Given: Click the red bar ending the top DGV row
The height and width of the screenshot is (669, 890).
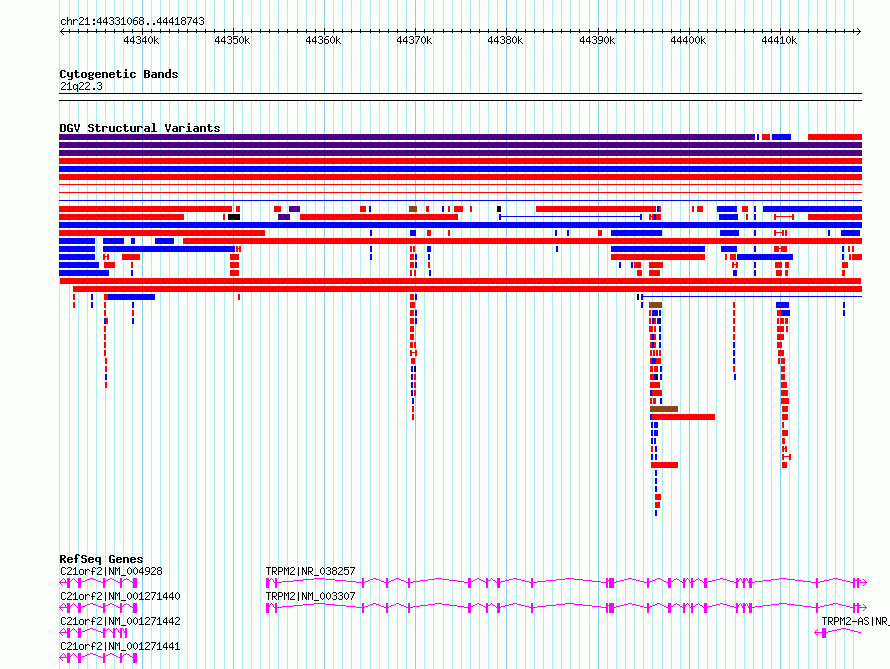Looking at the screenshot, I should [835, 137].
